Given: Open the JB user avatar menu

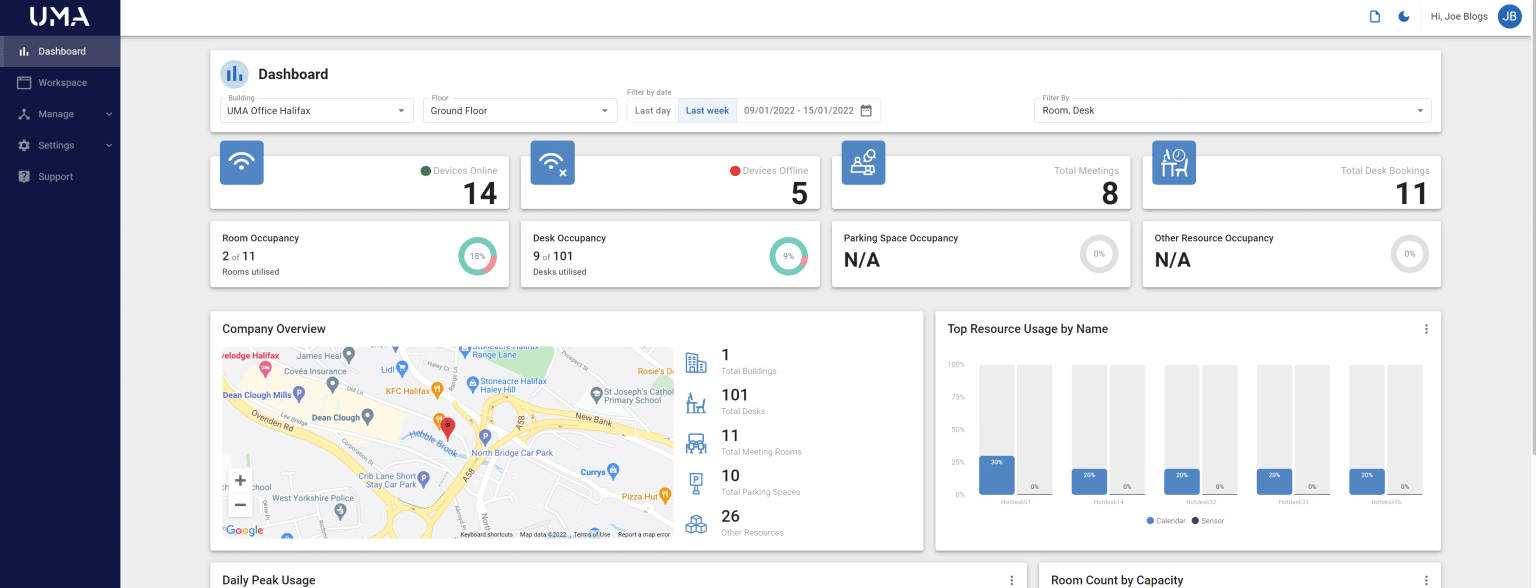Looking at the screenshot, I should (x=1509, y=16).
